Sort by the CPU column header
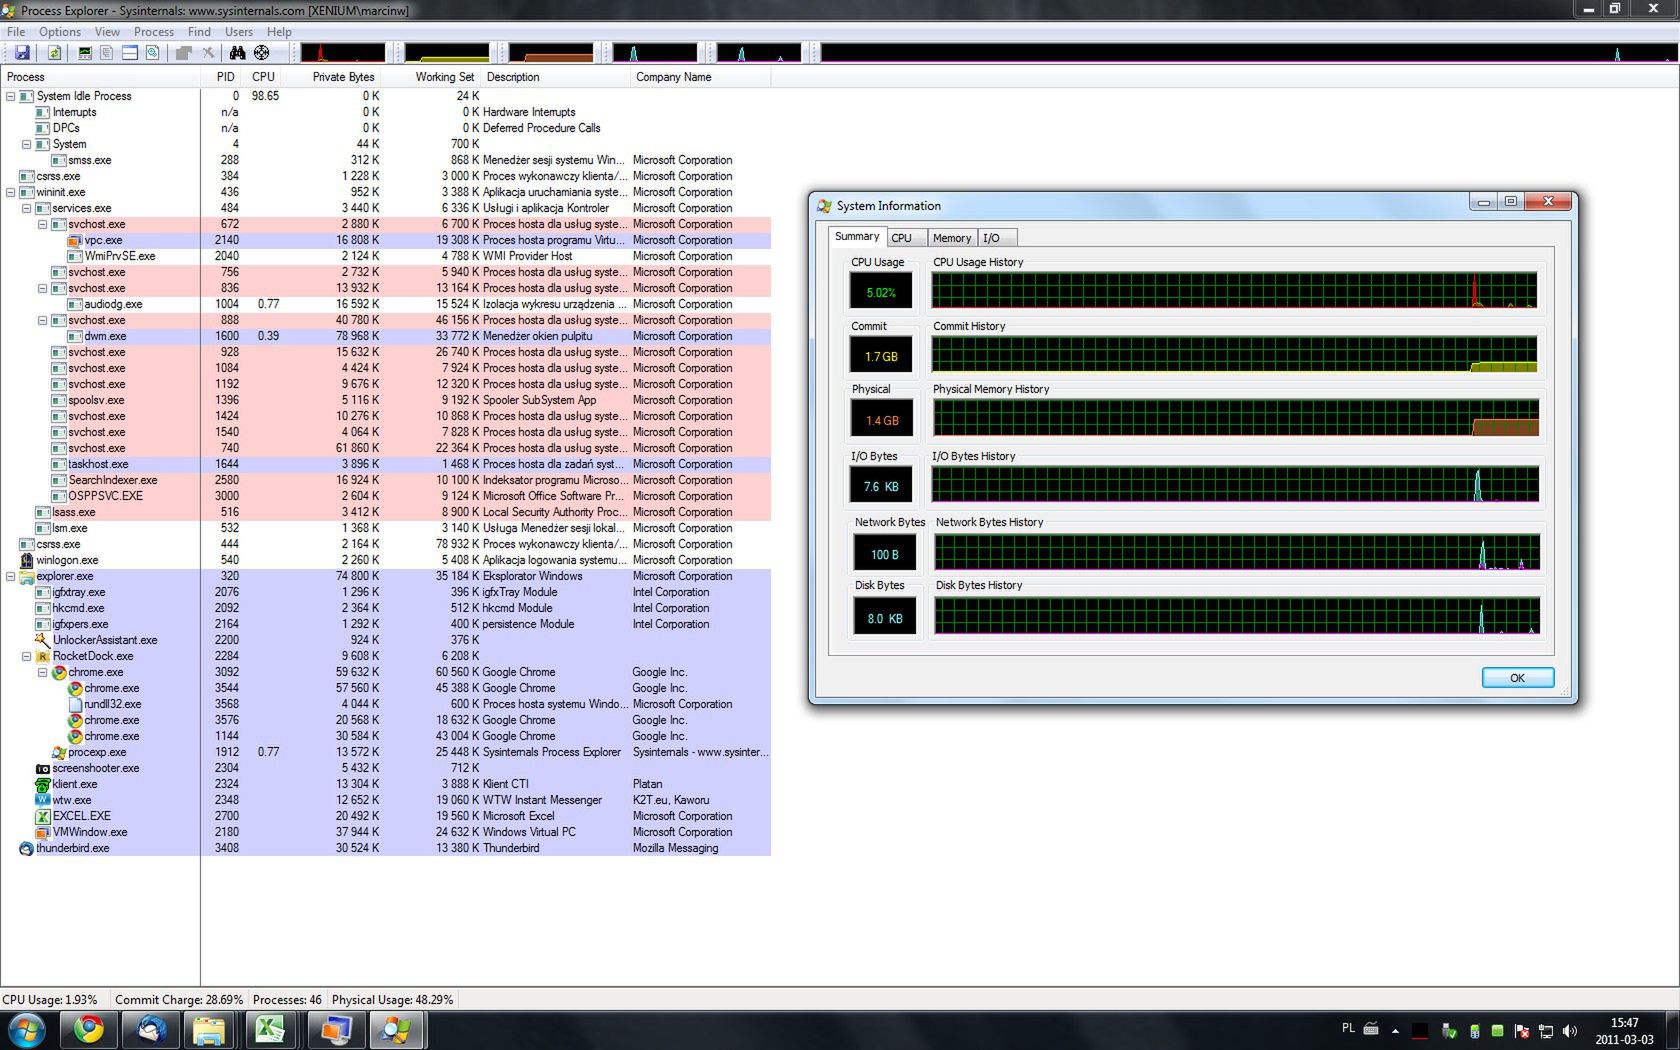Viewport: 1680px width, 1050px height. point(263,77)
